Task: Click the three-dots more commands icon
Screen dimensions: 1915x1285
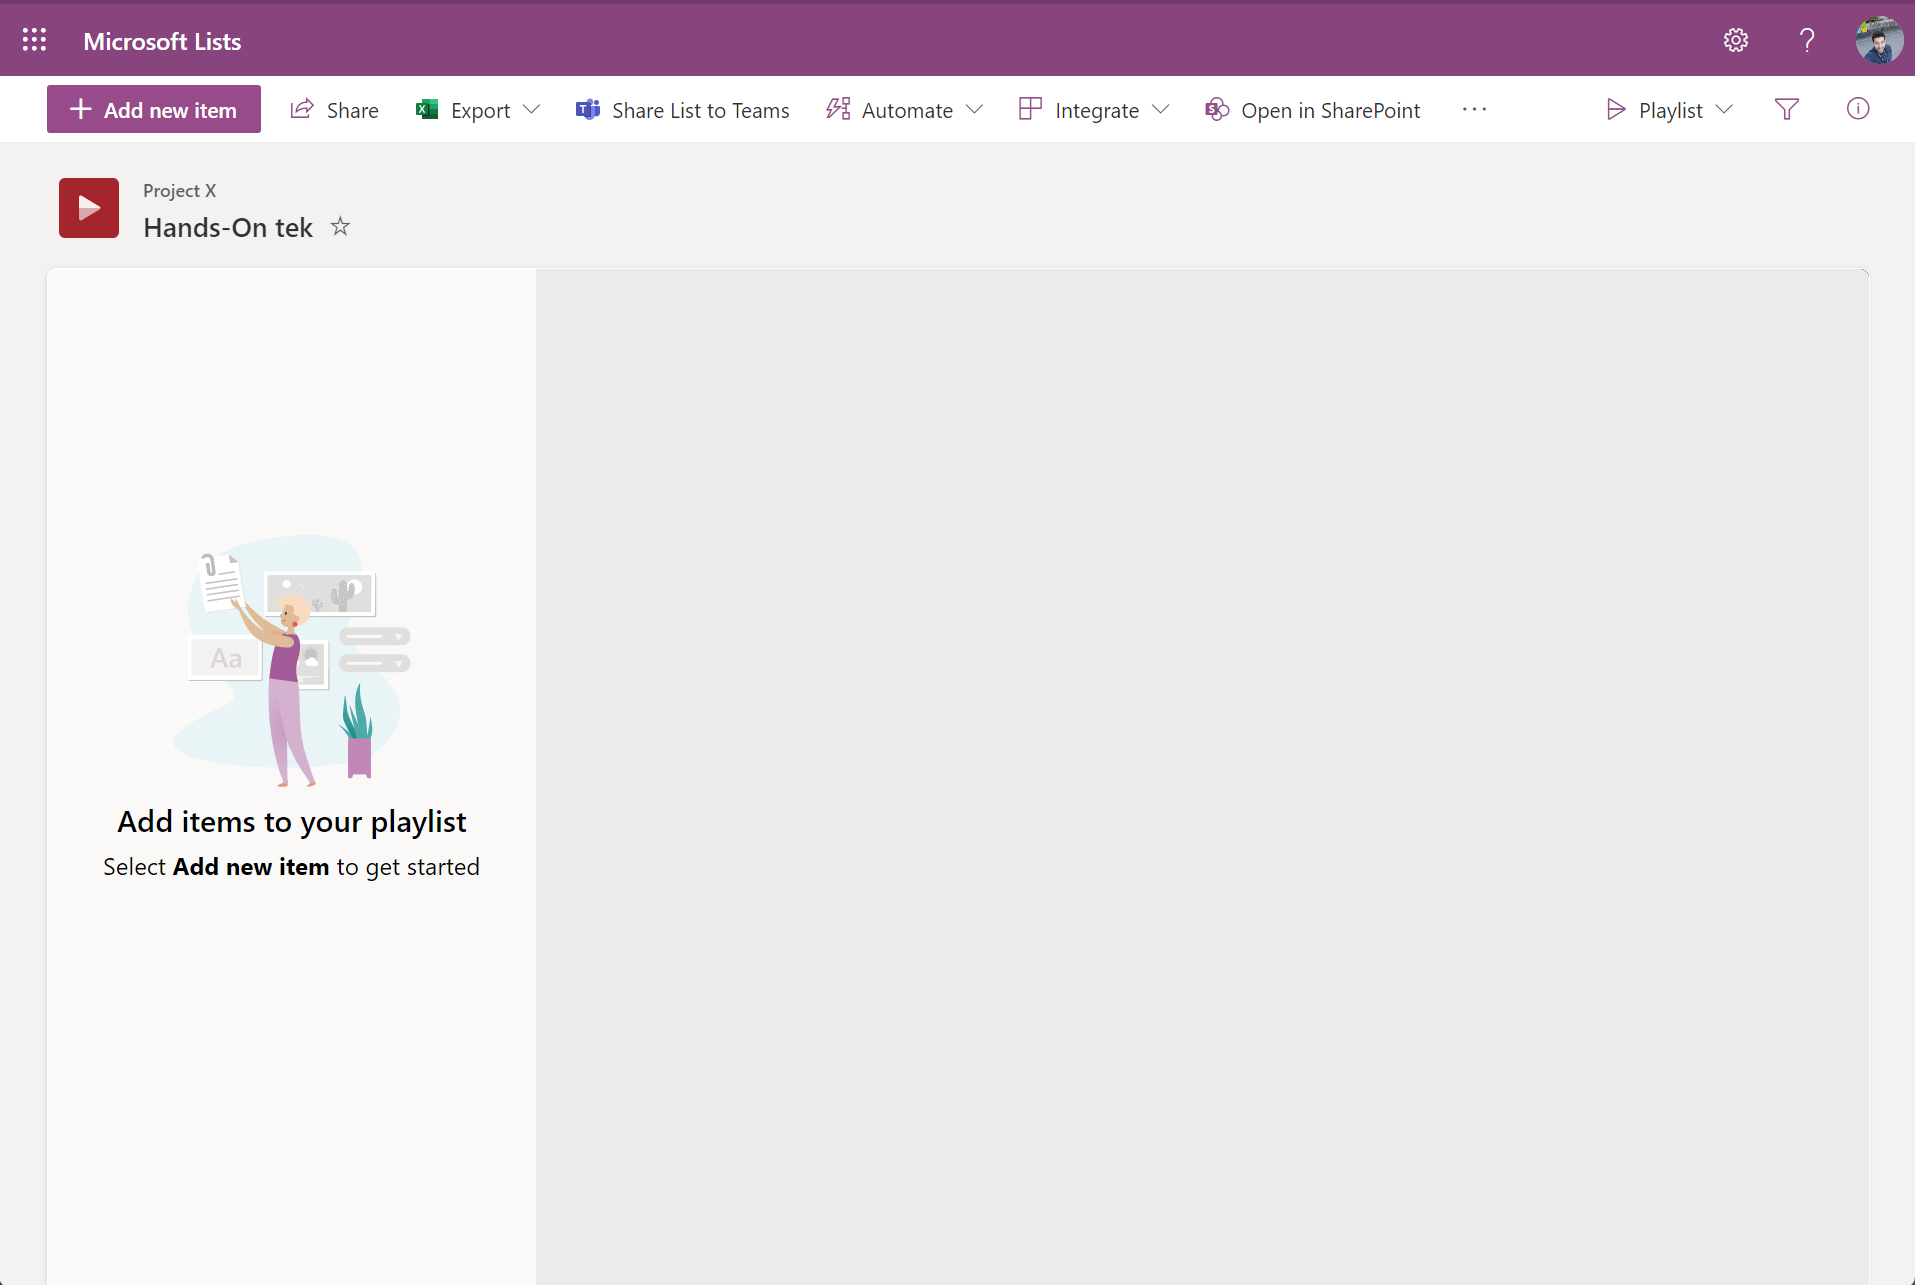Action: (x=1474, y=109)
